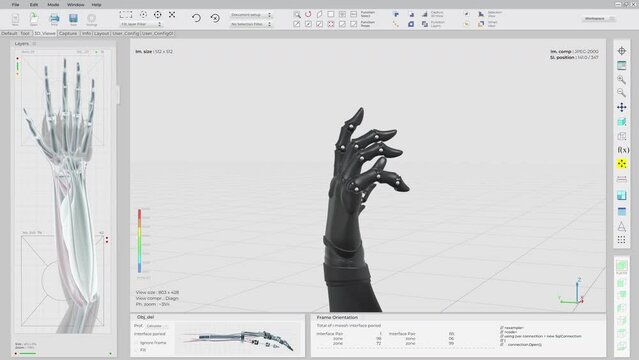
Task: Click the color scale legend bar
Action: (x=139, y=241)
